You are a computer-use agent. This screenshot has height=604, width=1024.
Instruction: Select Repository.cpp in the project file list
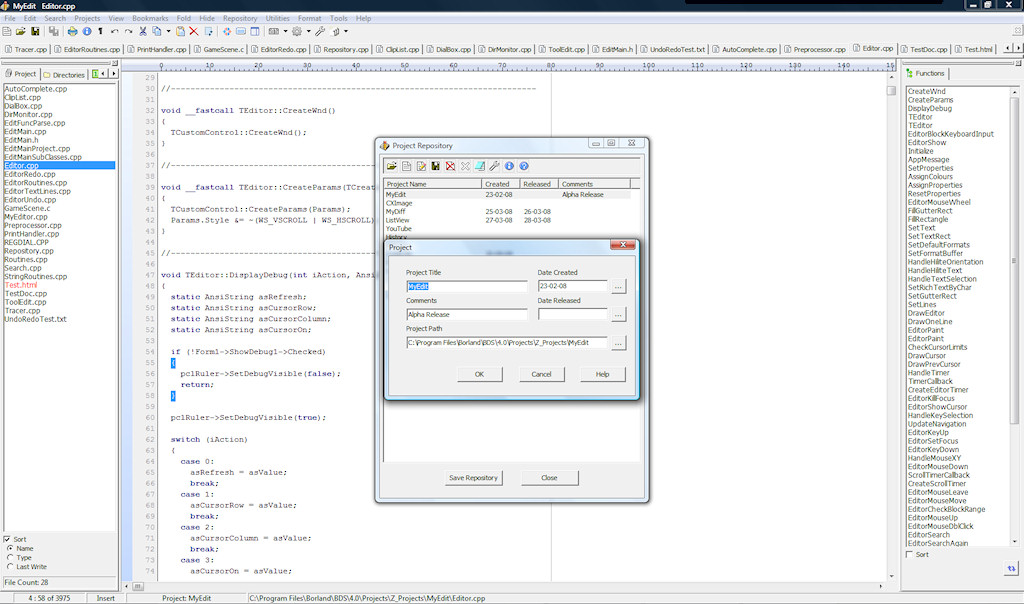(x=29, y=251)
